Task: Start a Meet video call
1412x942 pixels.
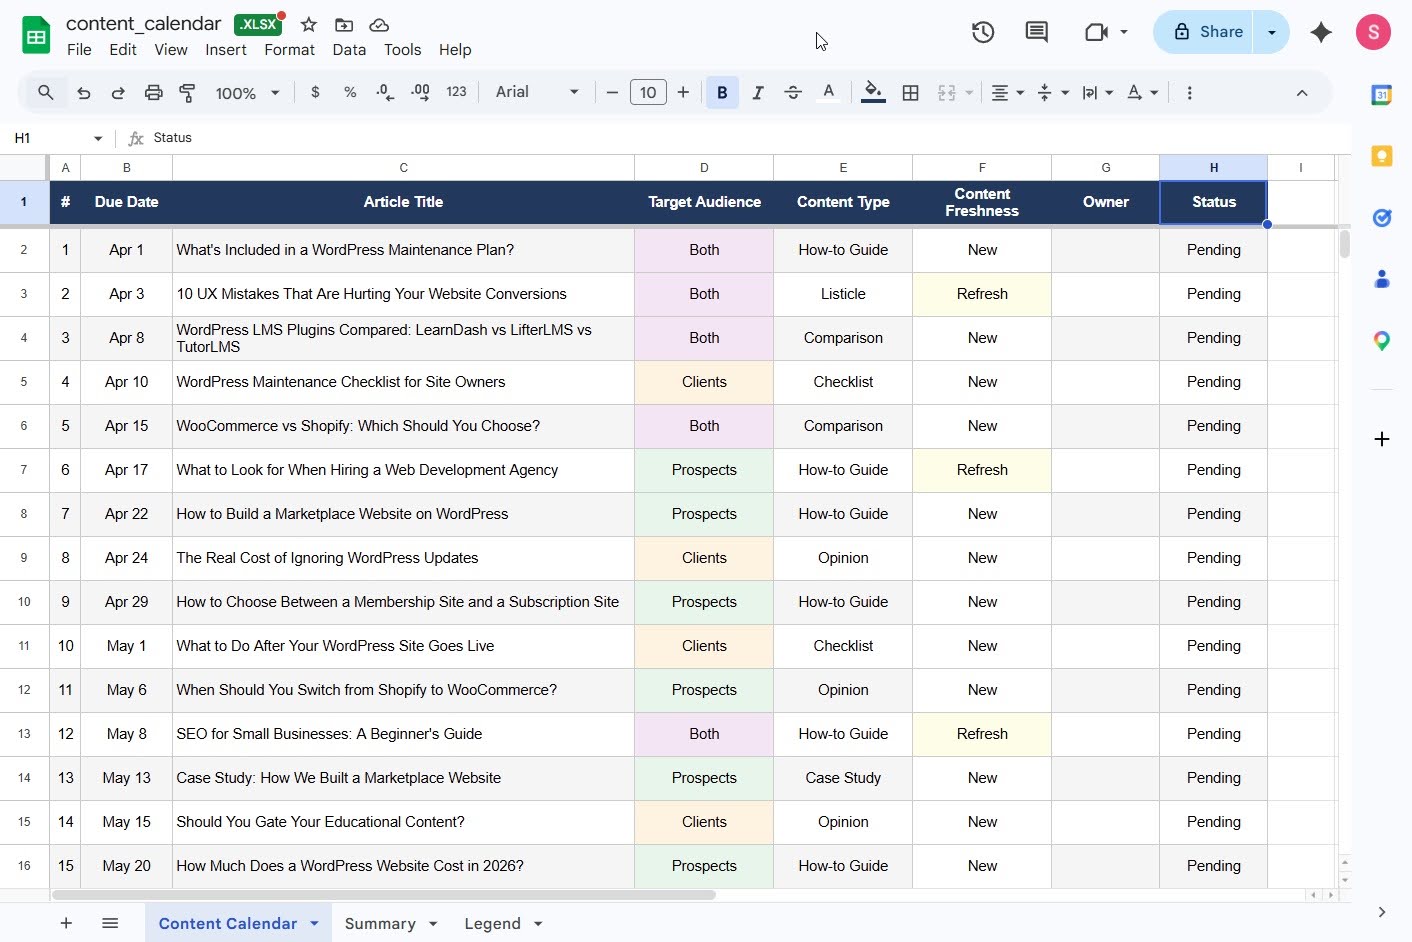Action: coord(1097,32)
